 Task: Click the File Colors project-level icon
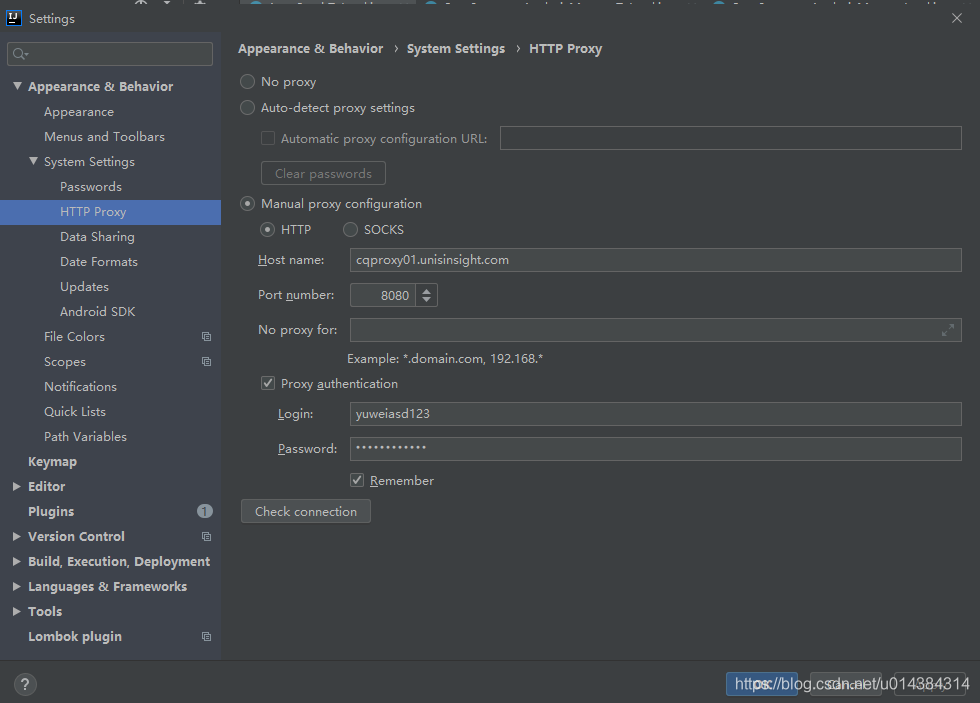click(x=206, y=337)
